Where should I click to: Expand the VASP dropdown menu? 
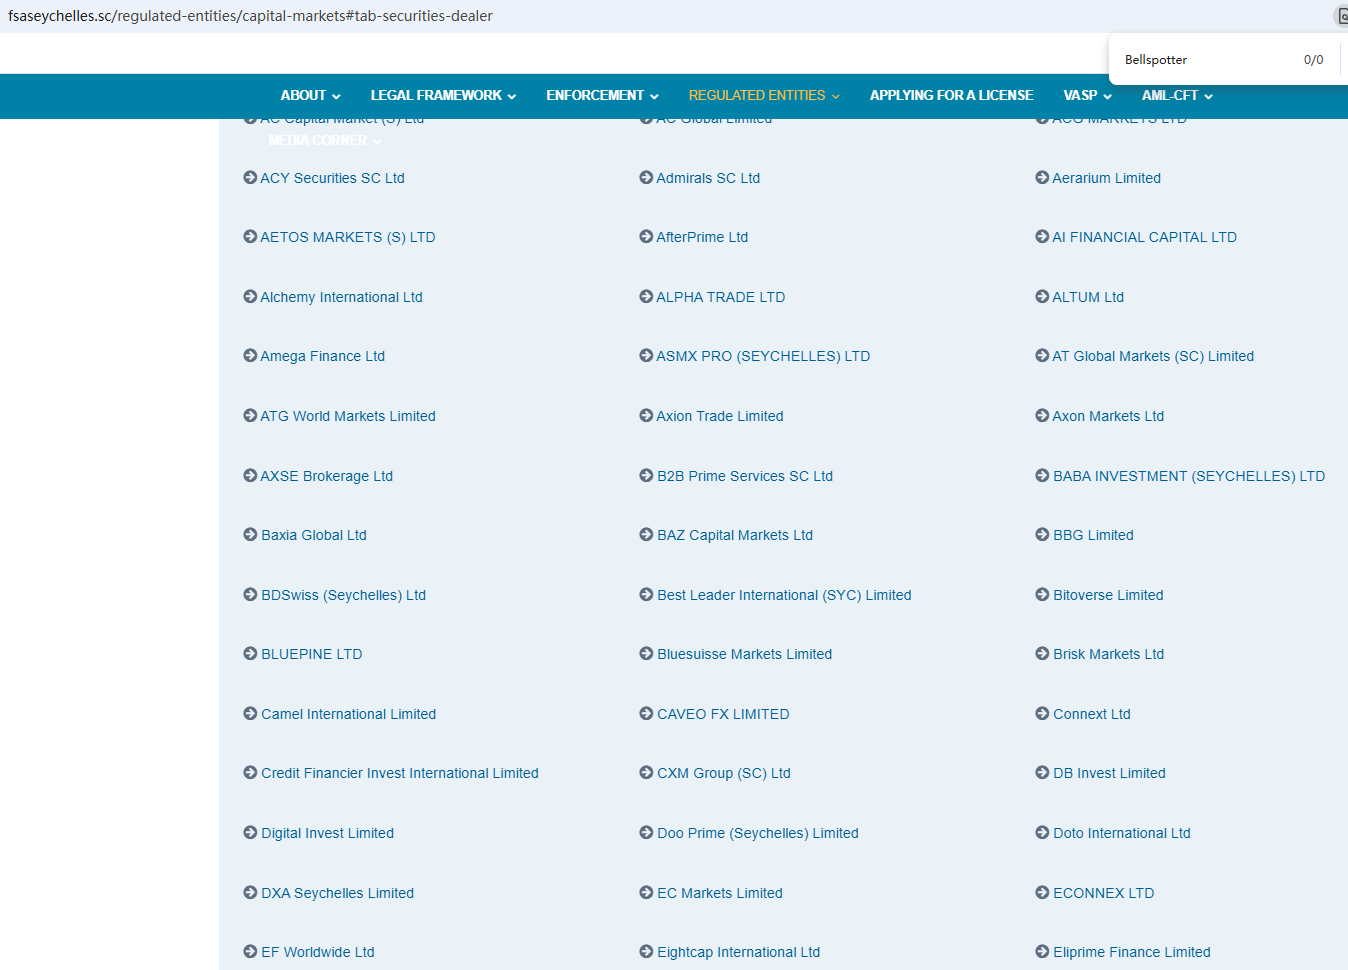pyautogui.click(x=1087, y=95)
